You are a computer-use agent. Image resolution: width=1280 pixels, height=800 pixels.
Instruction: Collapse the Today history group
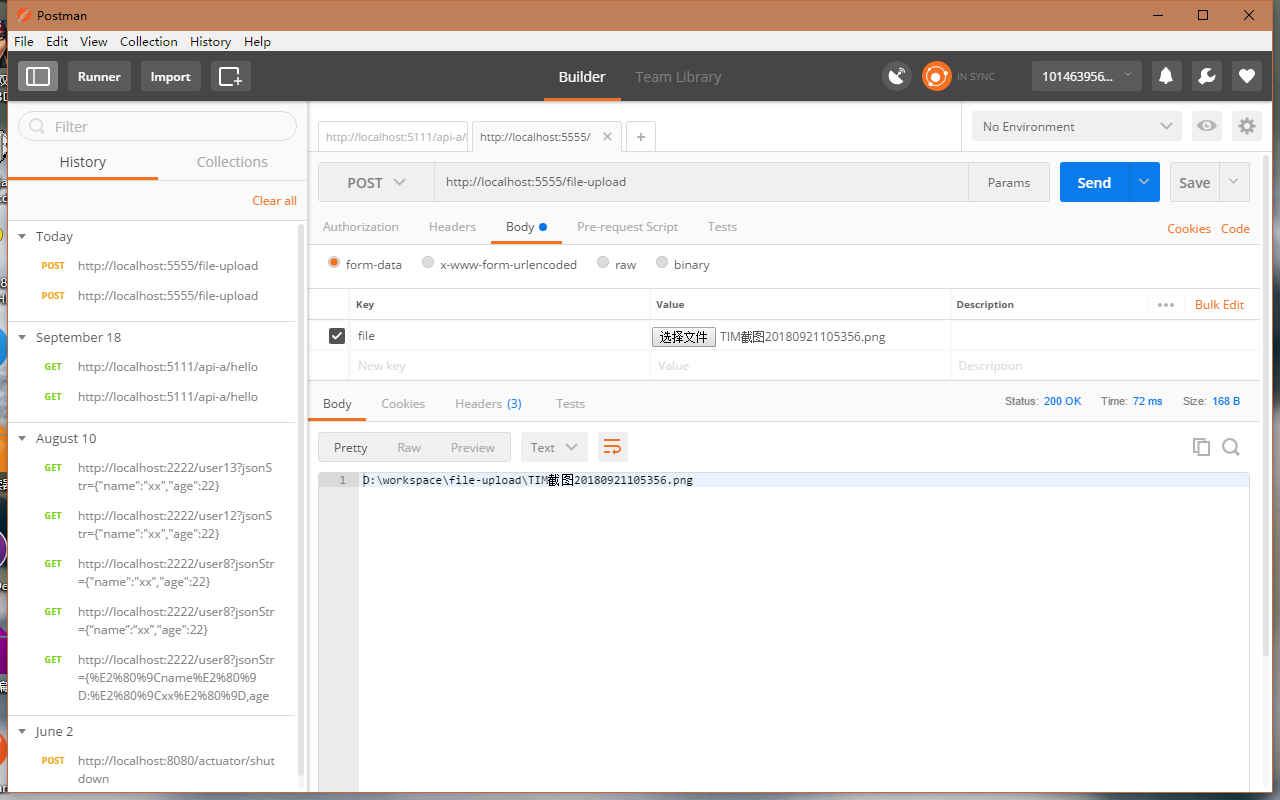pos(22,236)
